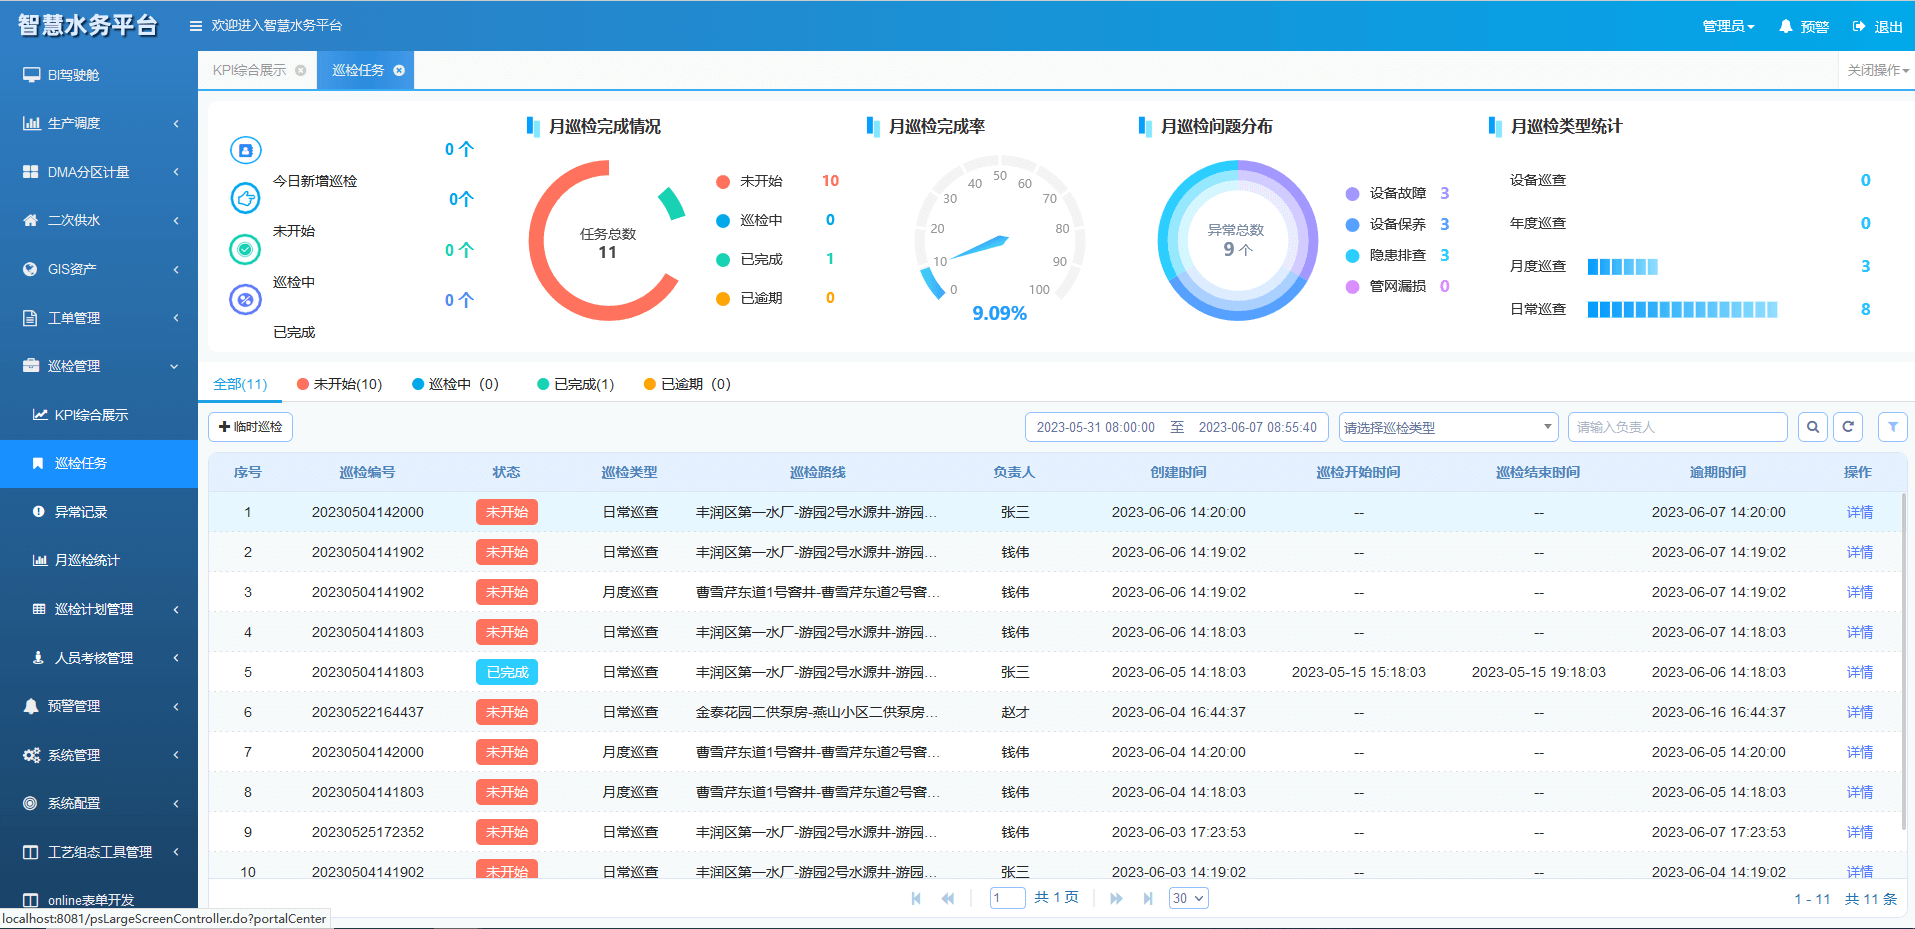Click the start date 2023-05-31 08:00:00 field
1915x929 pixels.
click(x=1096, y=427)
